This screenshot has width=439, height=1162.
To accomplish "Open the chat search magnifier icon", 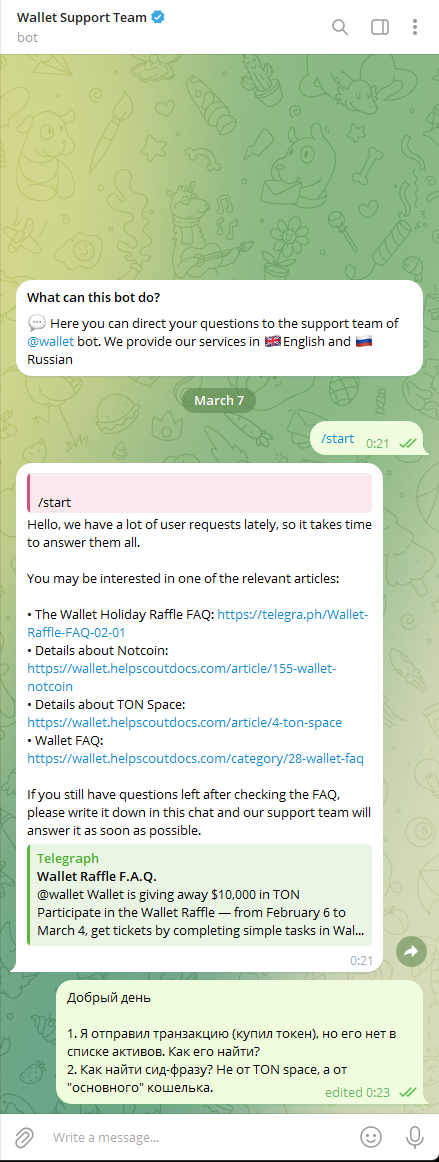I will 340,27.
